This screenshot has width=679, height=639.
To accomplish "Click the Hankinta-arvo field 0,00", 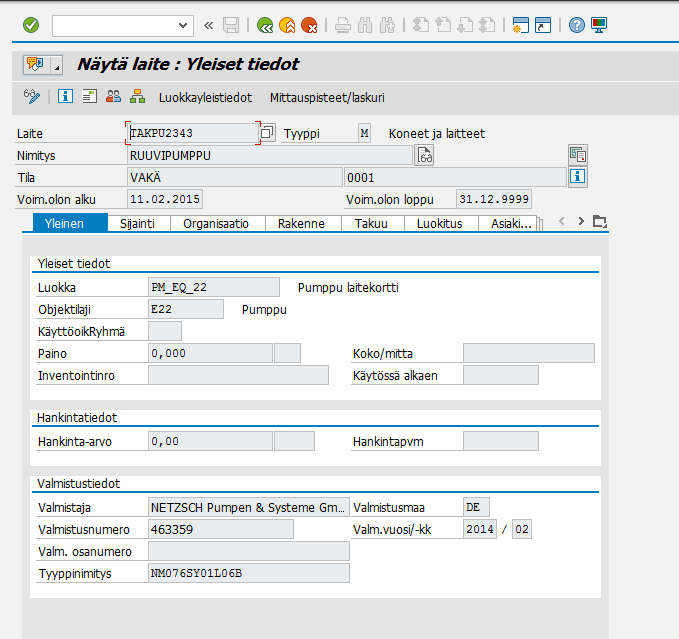I will click(210, 441).
